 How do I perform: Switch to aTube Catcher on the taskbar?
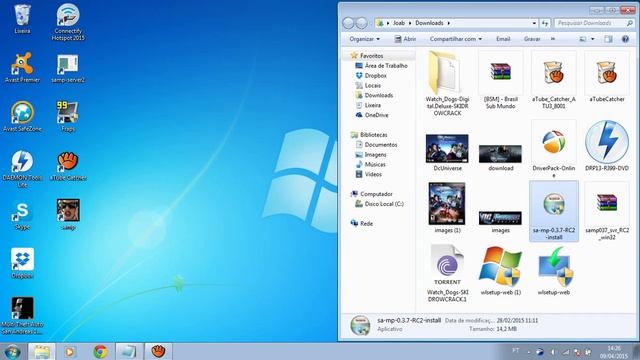point(158,351)
